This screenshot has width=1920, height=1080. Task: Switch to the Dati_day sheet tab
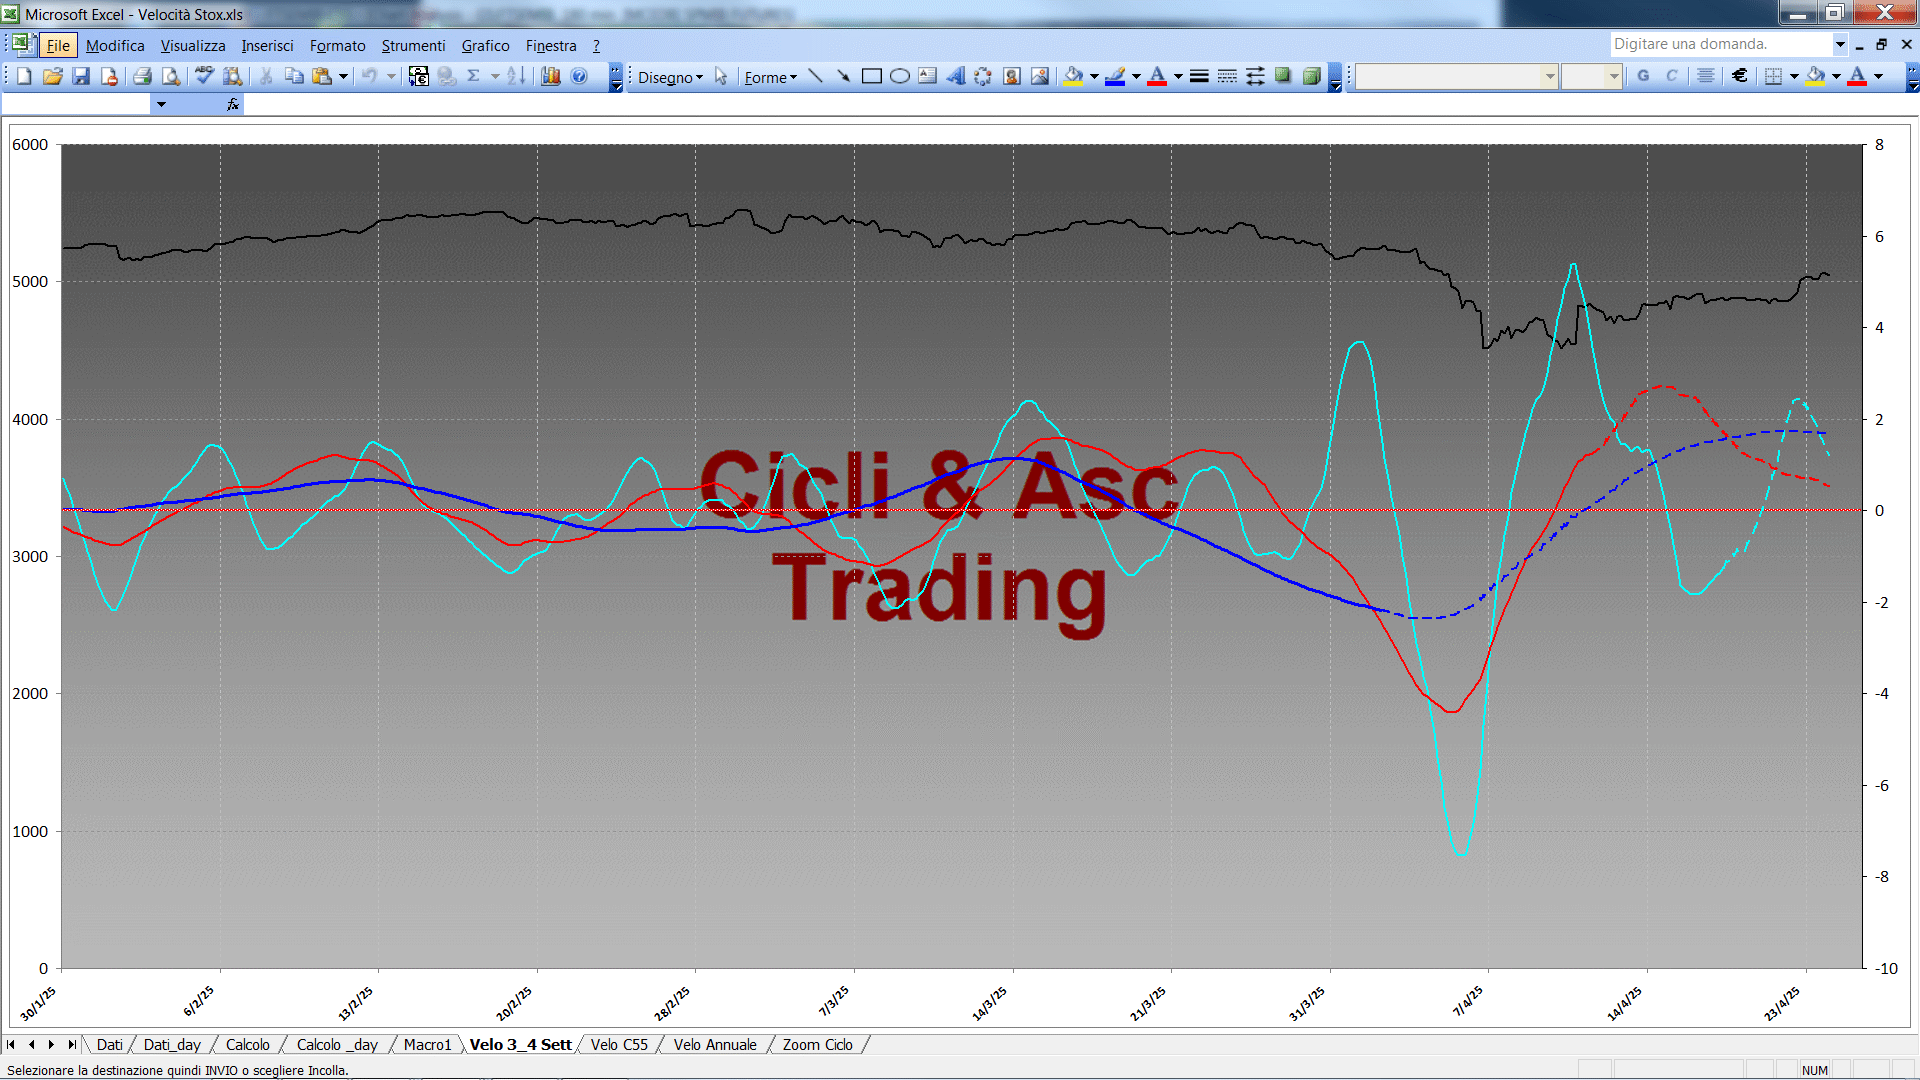pos(172,1044)
